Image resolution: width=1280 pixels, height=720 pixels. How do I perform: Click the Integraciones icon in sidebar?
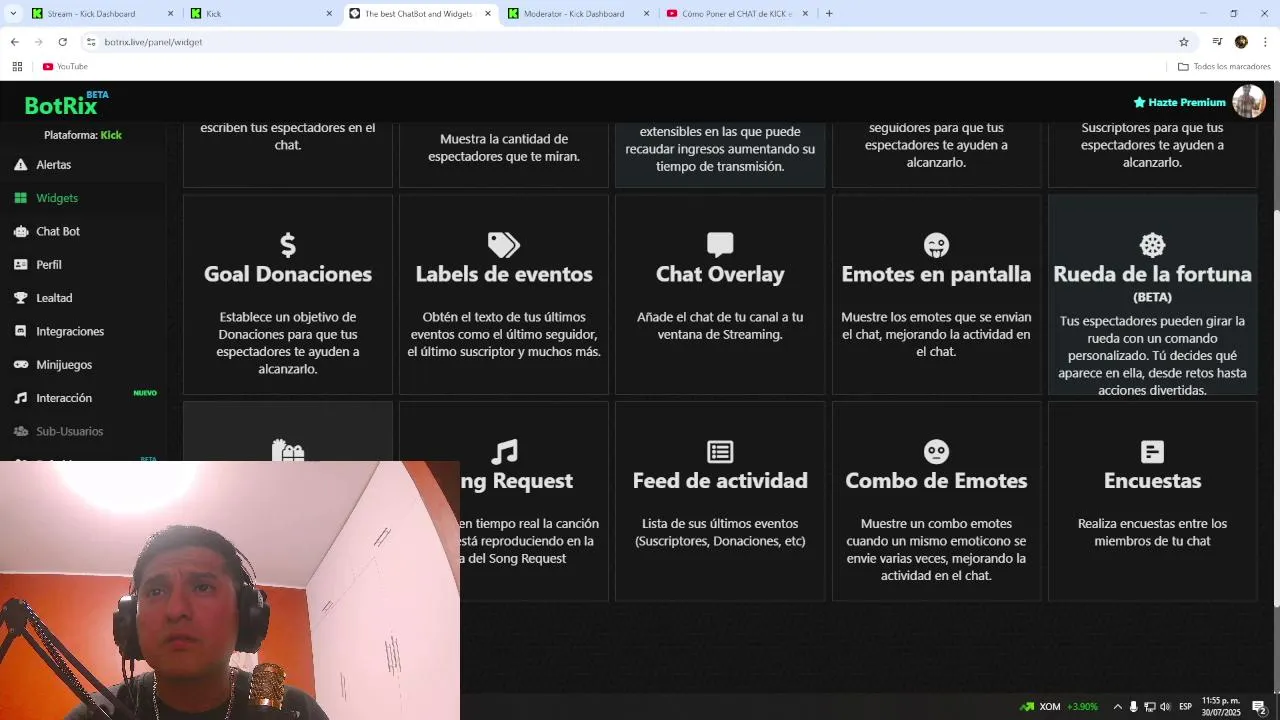20,331
